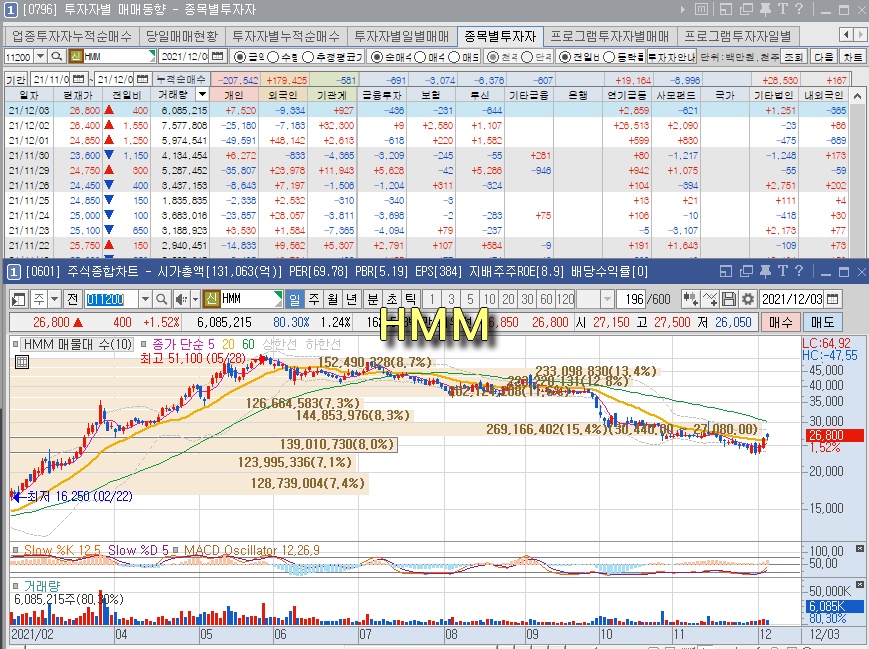Screen dimensions: 869x649
Task: Search stock code in investor trend window
Action: 57,57
